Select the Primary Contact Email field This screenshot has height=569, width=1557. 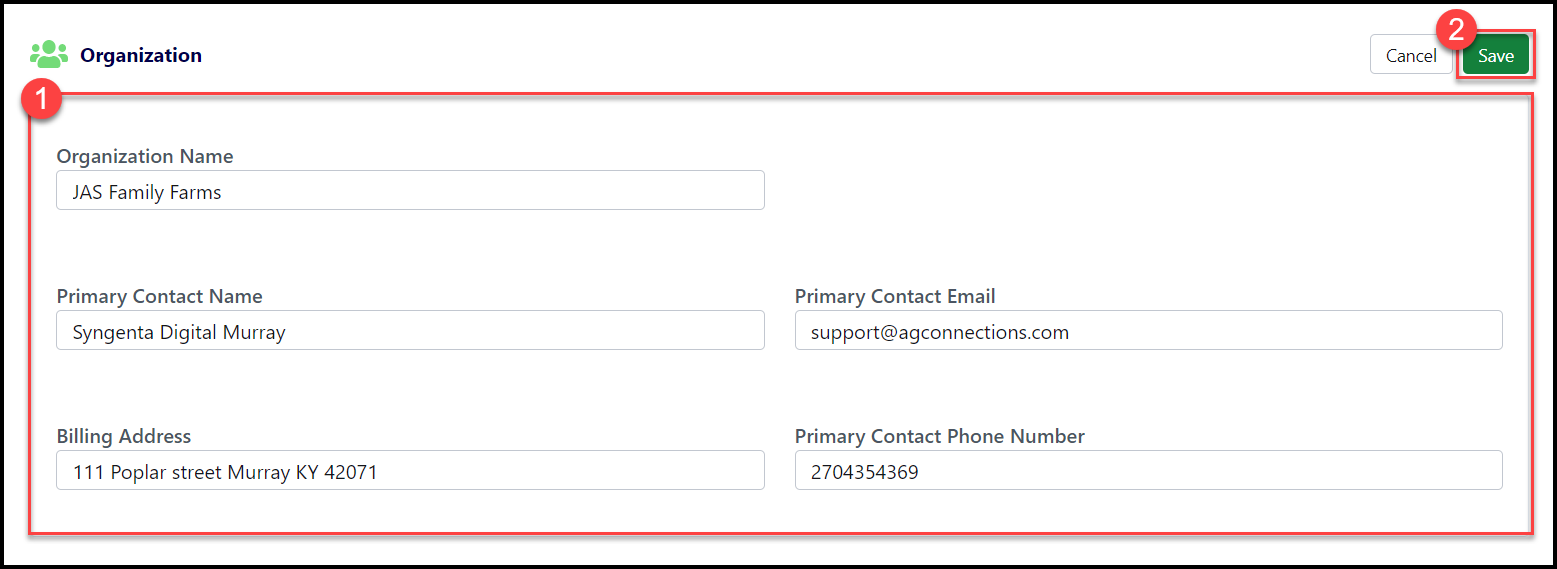(x=1148, y=330)
